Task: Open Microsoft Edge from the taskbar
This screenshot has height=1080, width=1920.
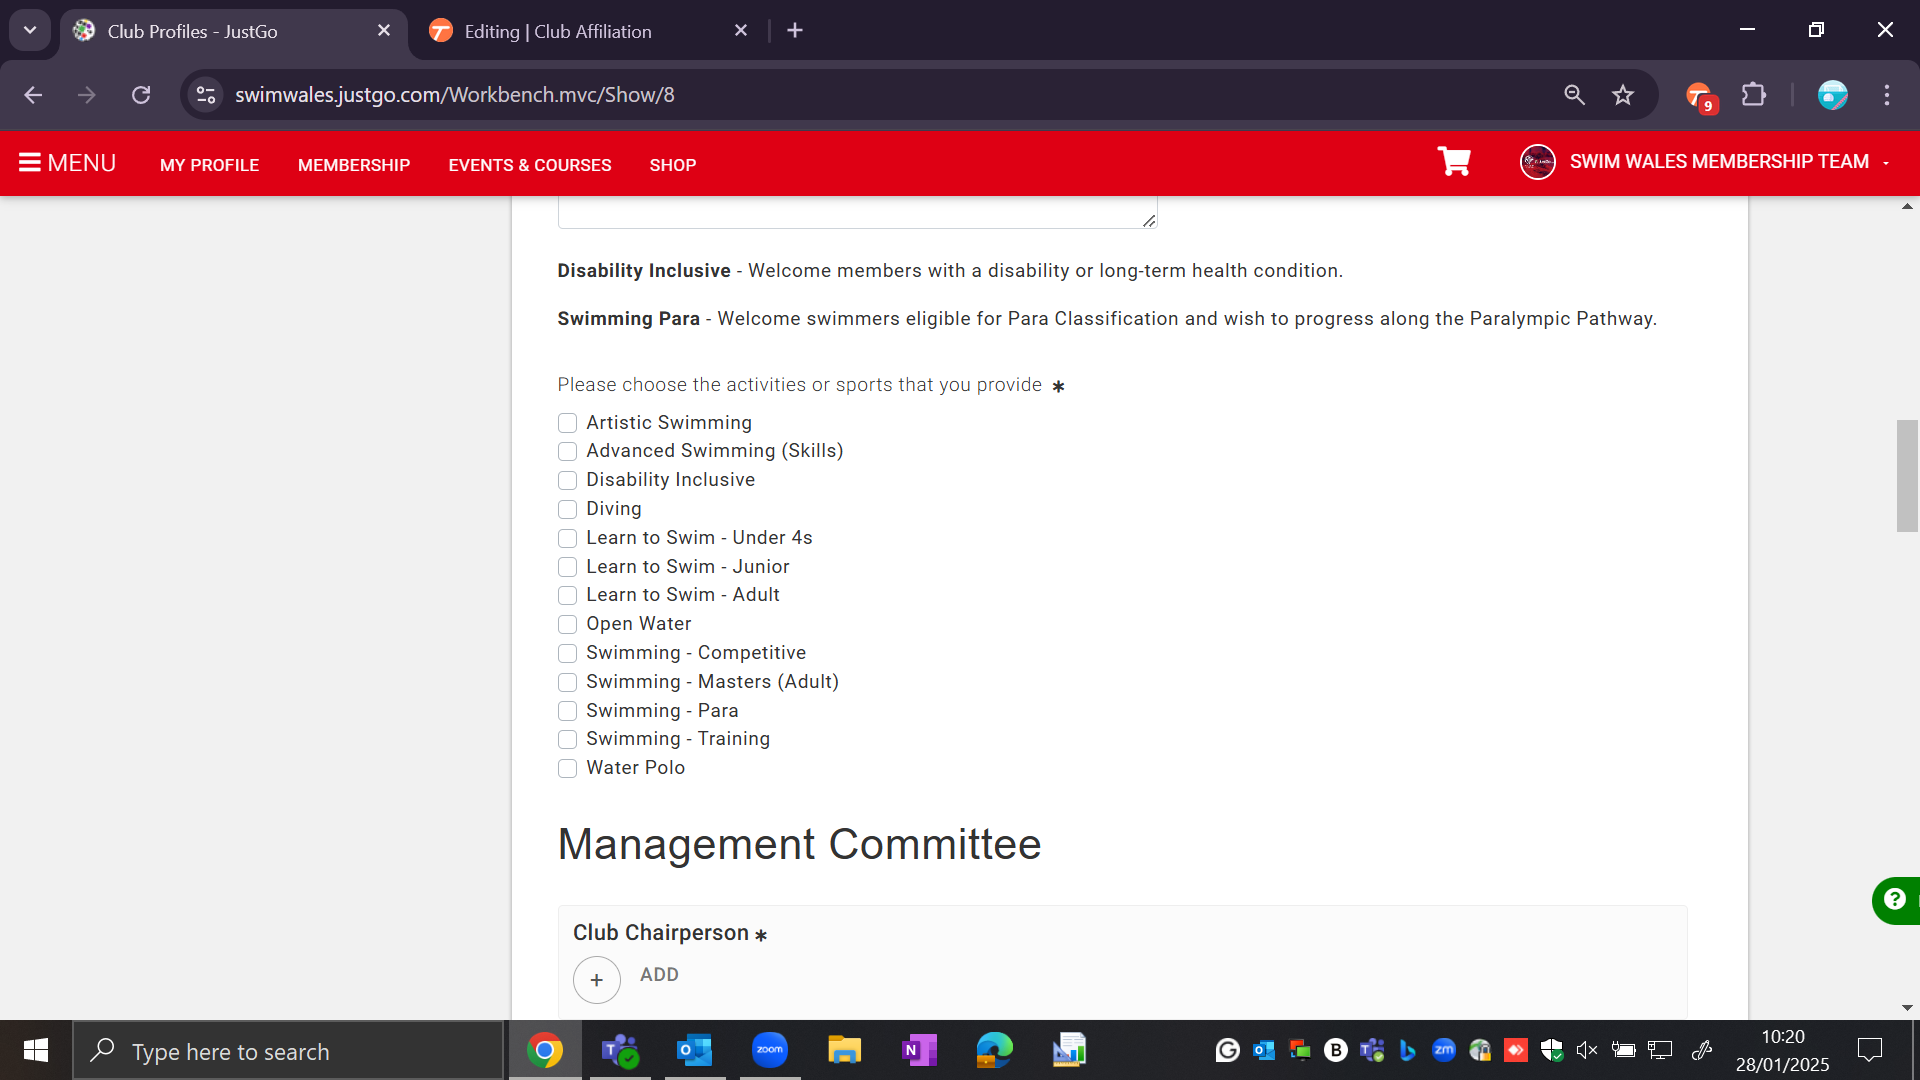Action: click(995, 1050)
